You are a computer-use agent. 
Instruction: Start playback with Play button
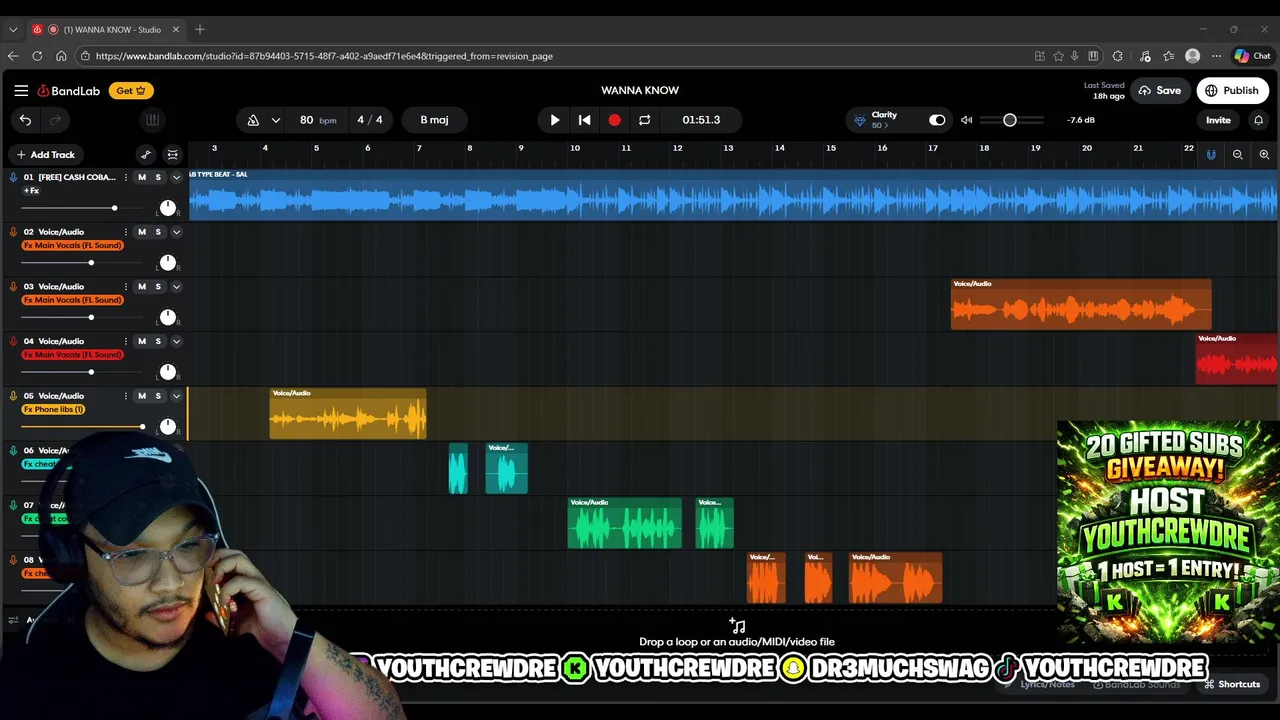555,120
